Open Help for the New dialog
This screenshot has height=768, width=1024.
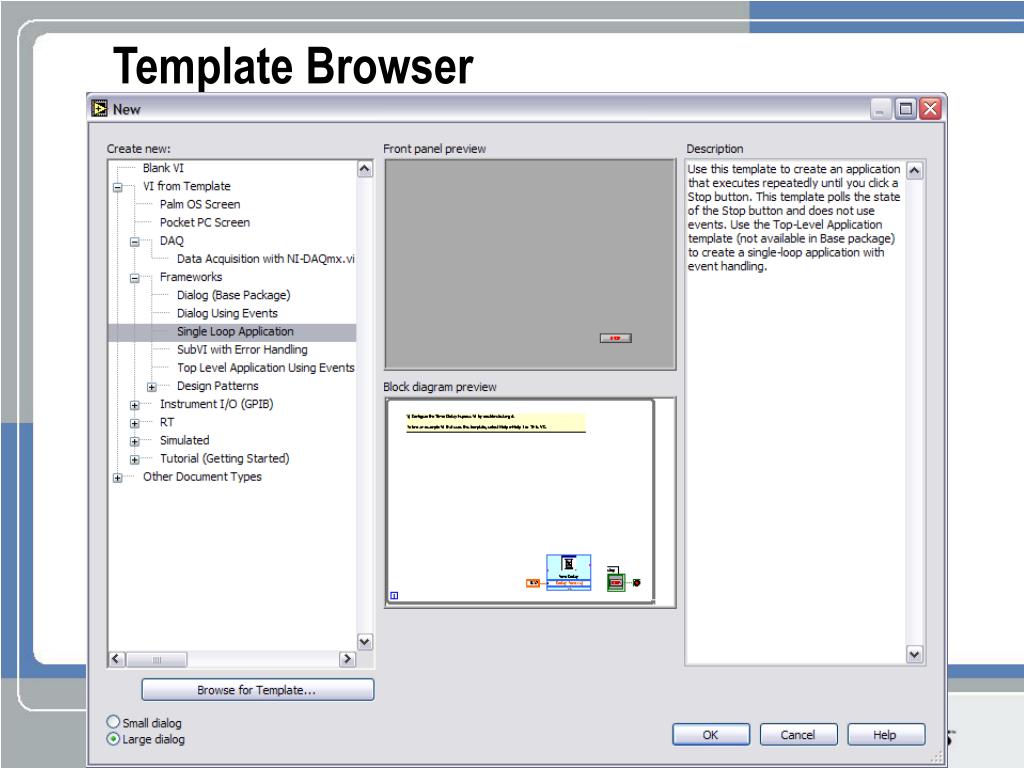coord(886,735)
